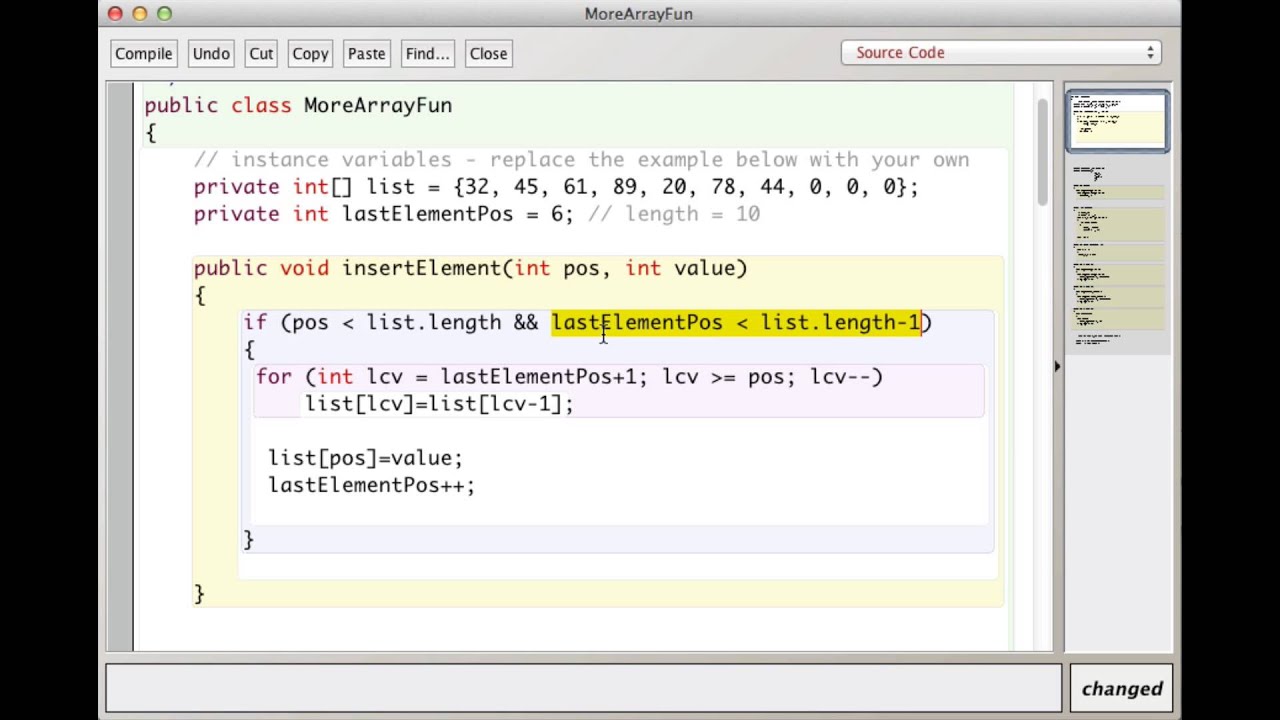Click the vertical editor scrollbar handle

(1042, 152)
